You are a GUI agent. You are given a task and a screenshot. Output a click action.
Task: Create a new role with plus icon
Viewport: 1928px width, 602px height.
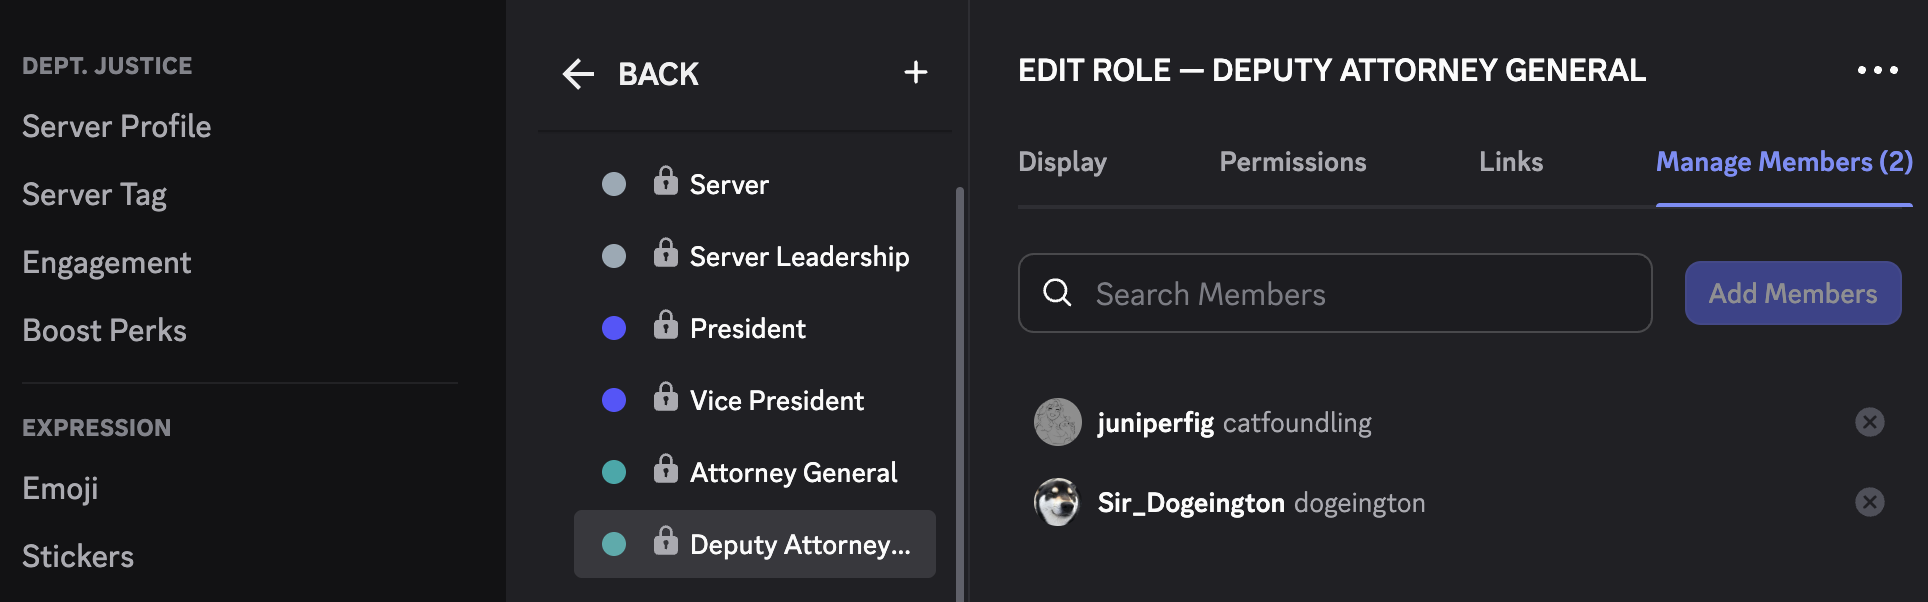915,73
